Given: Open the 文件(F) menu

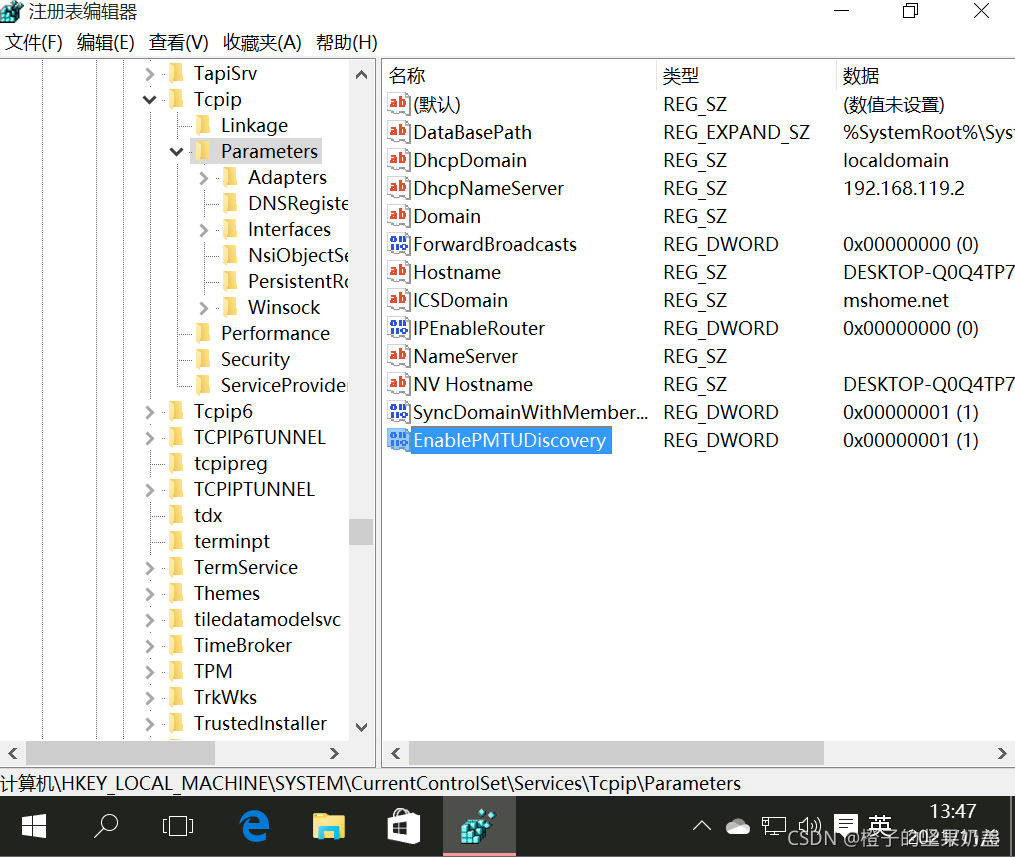Looking at the screenshot, I should point(34,42).
